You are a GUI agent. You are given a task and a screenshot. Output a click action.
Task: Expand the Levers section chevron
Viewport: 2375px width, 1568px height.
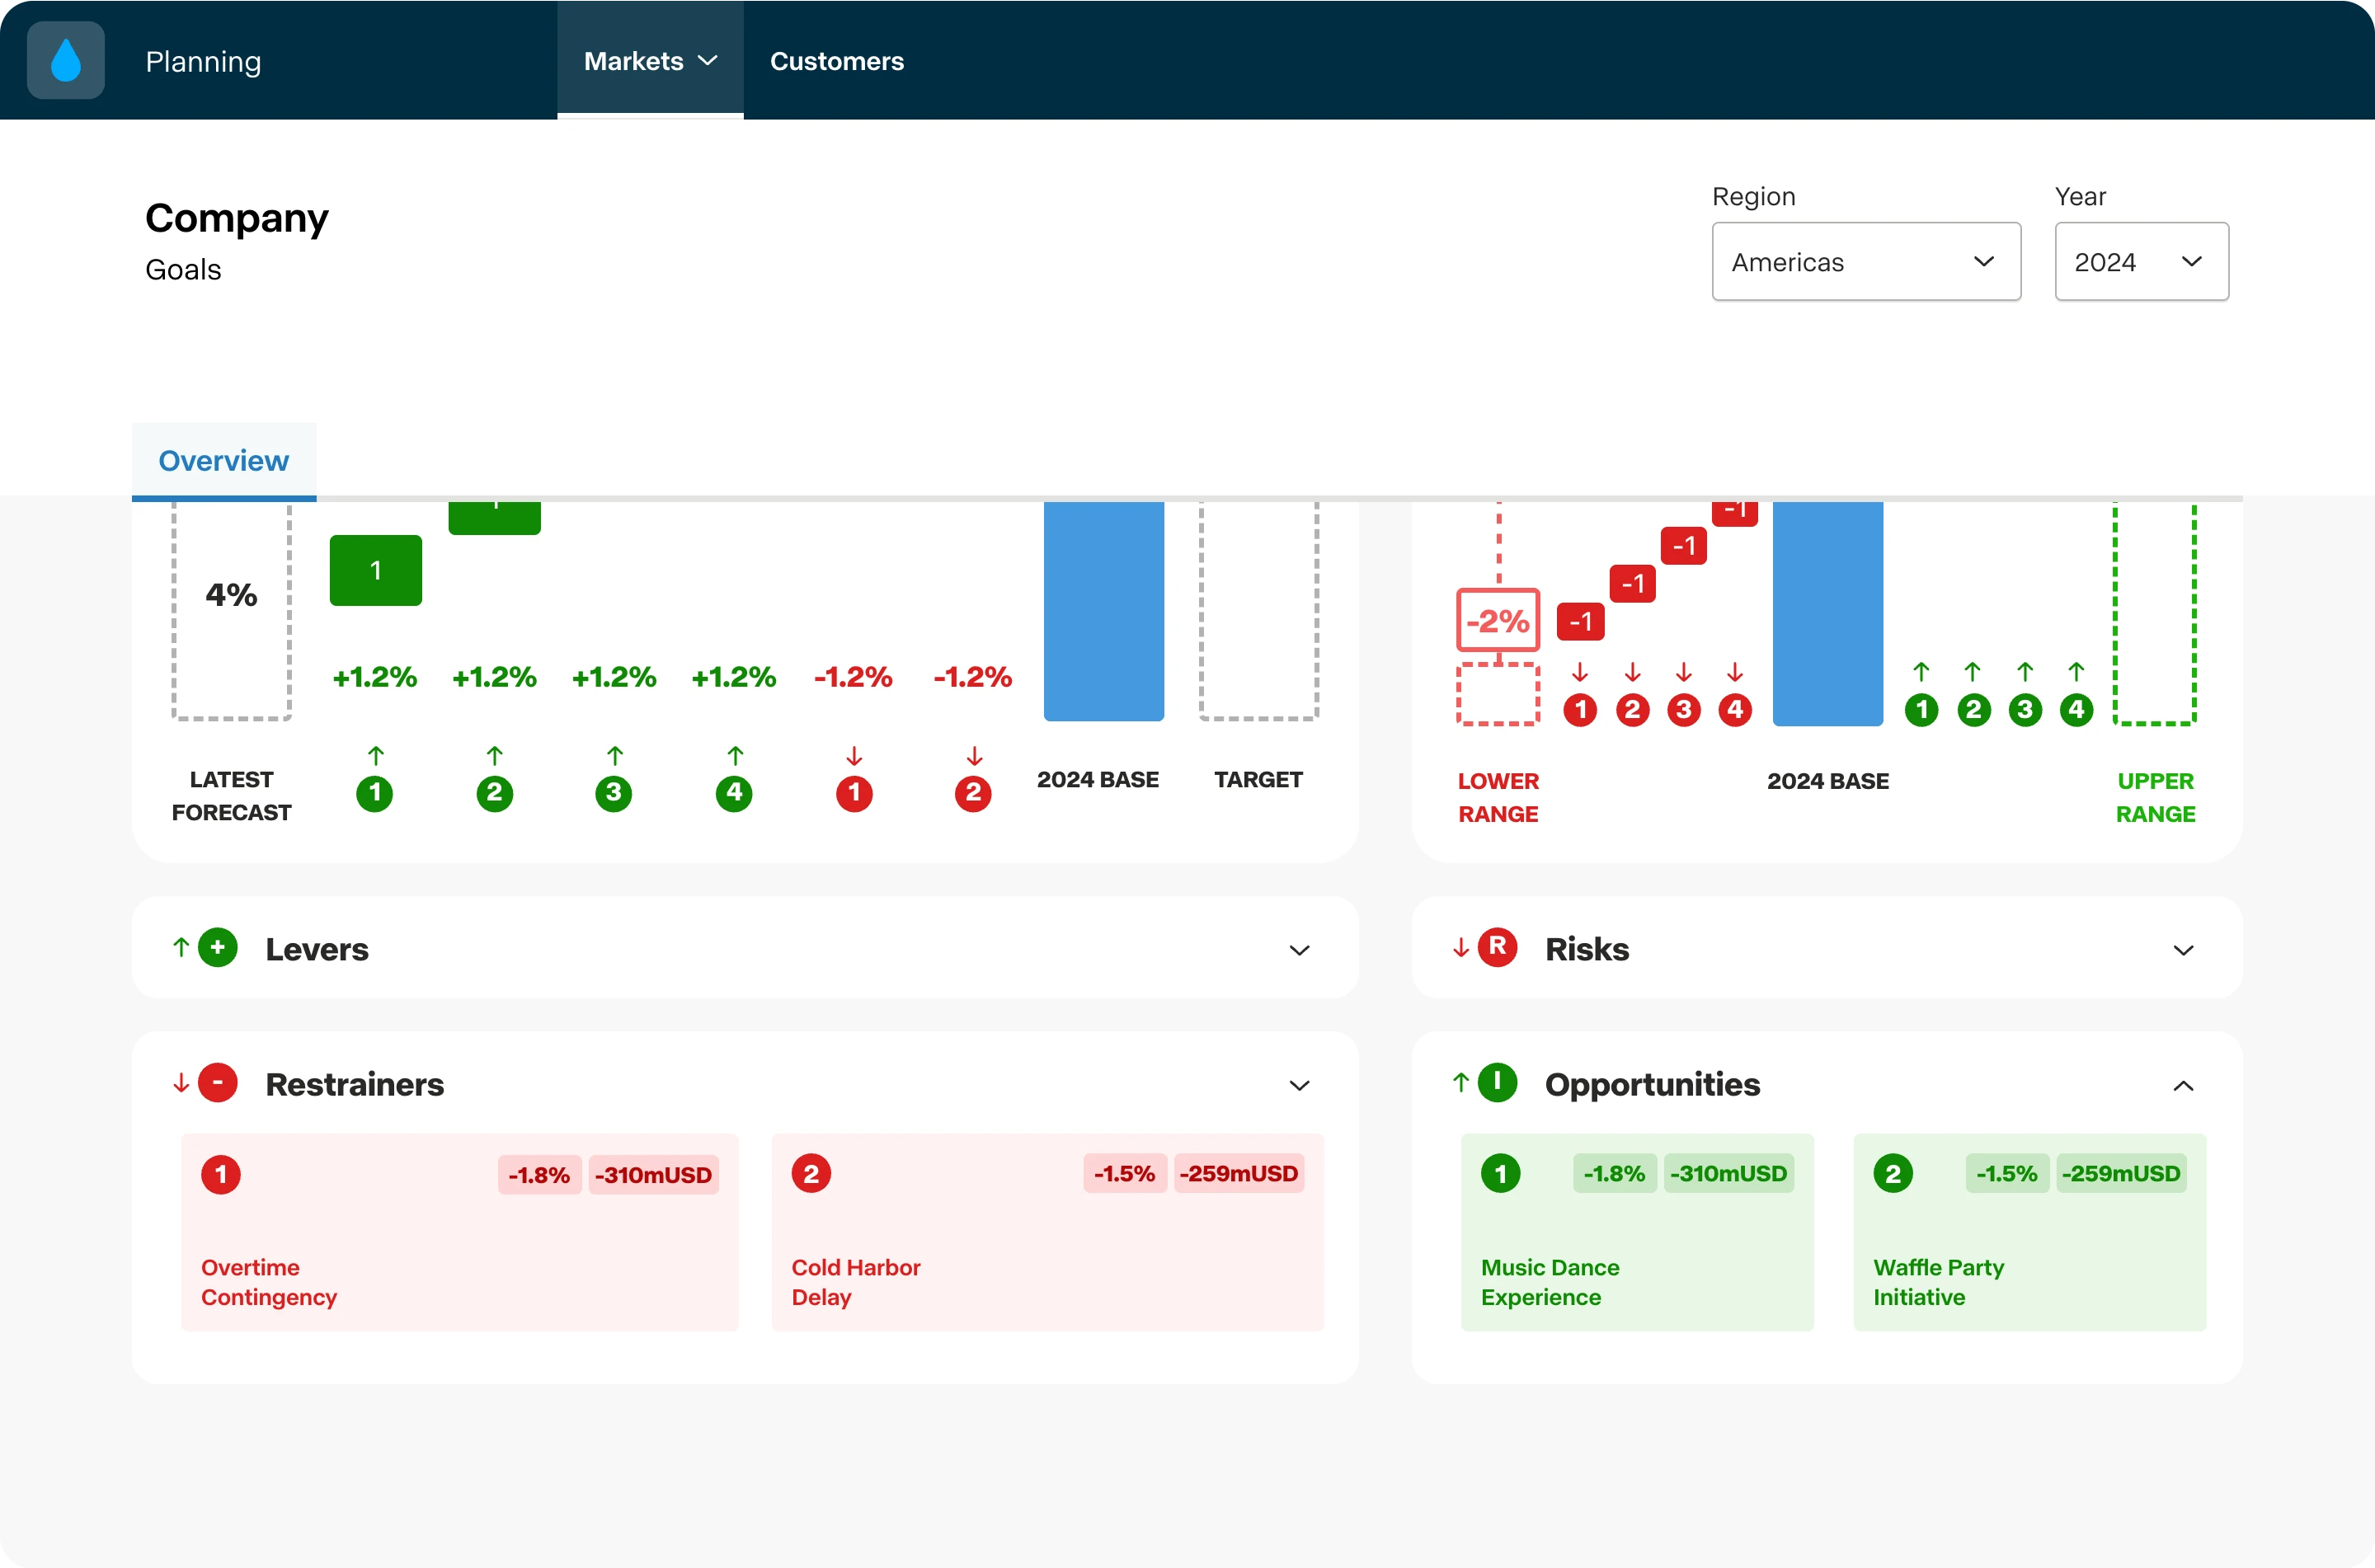[x=1299, y=950]
